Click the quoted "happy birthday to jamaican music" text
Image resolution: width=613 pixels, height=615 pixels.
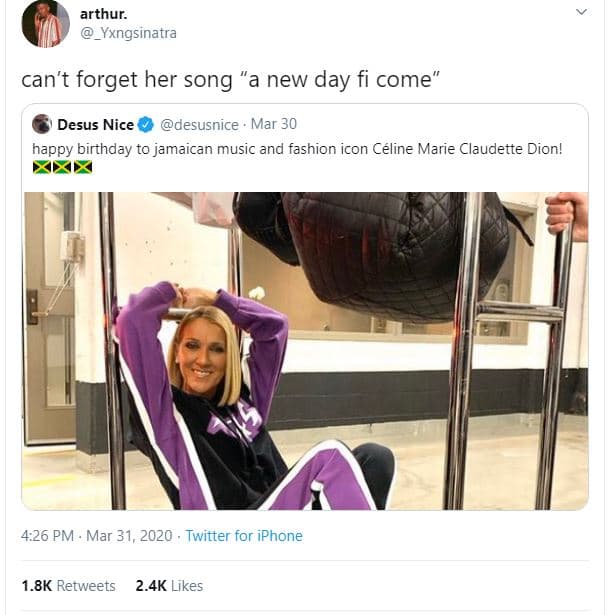pos(297,148)
